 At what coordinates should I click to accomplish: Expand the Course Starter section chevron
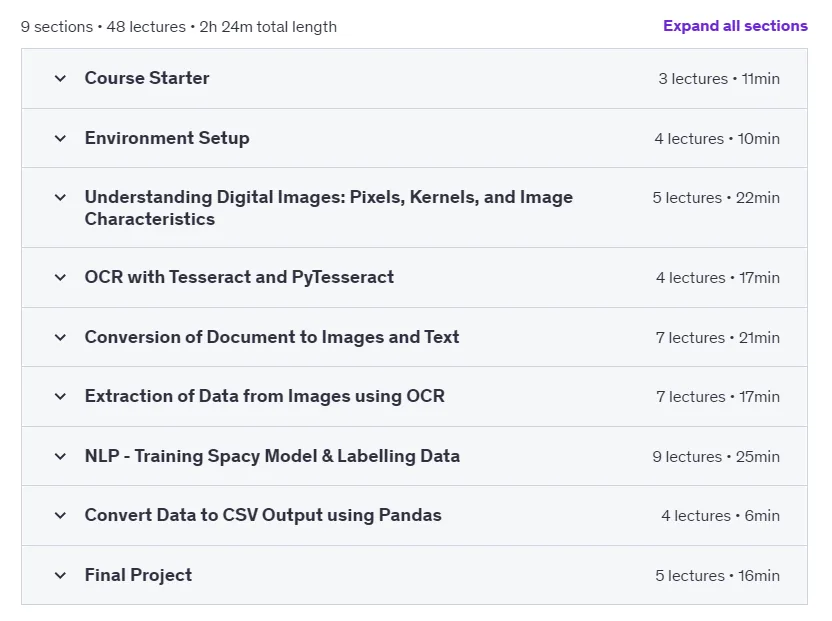click(x=60, y=79)
